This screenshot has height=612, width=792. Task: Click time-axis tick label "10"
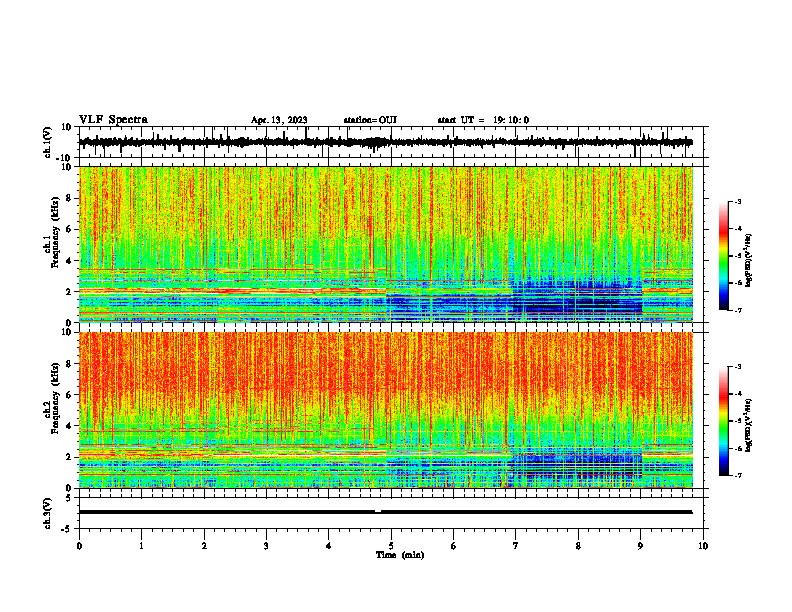tap(703, 546)
